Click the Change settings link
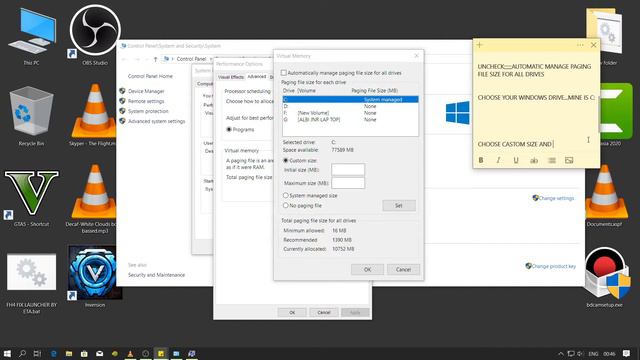The width and height of the screenshot is (640, 360). (557, 198)
